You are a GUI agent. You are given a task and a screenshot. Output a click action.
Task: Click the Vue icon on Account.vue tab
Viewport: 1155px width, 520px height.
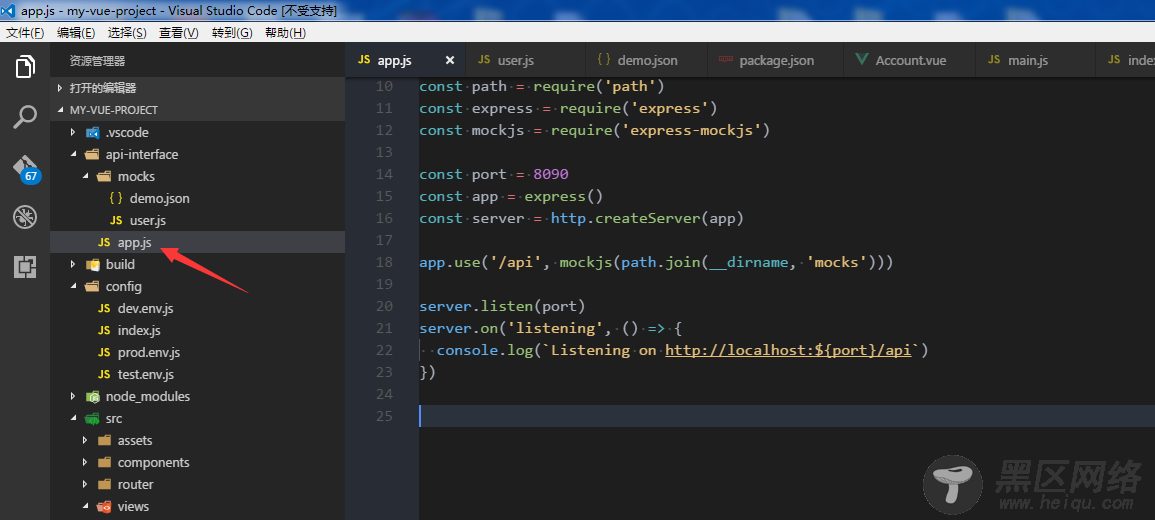click(862, 60)
